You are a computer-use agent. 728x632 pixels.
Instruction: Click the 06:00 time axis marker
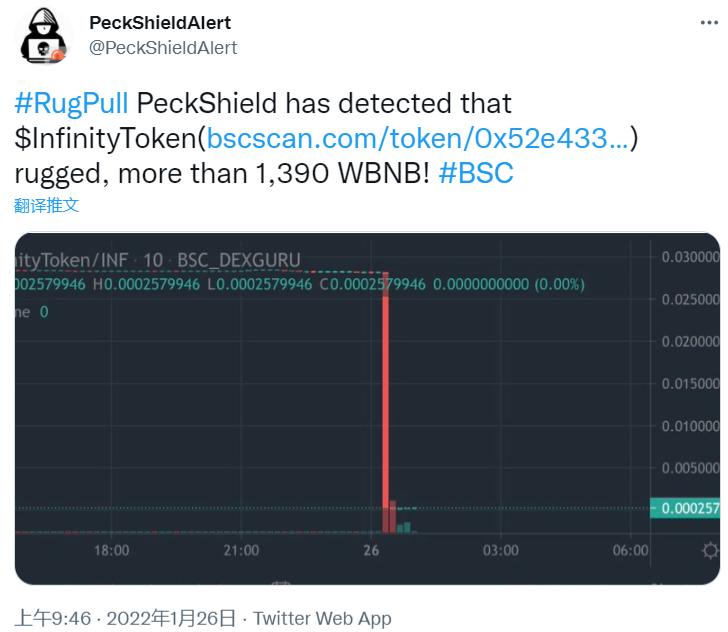pos(631,550)
